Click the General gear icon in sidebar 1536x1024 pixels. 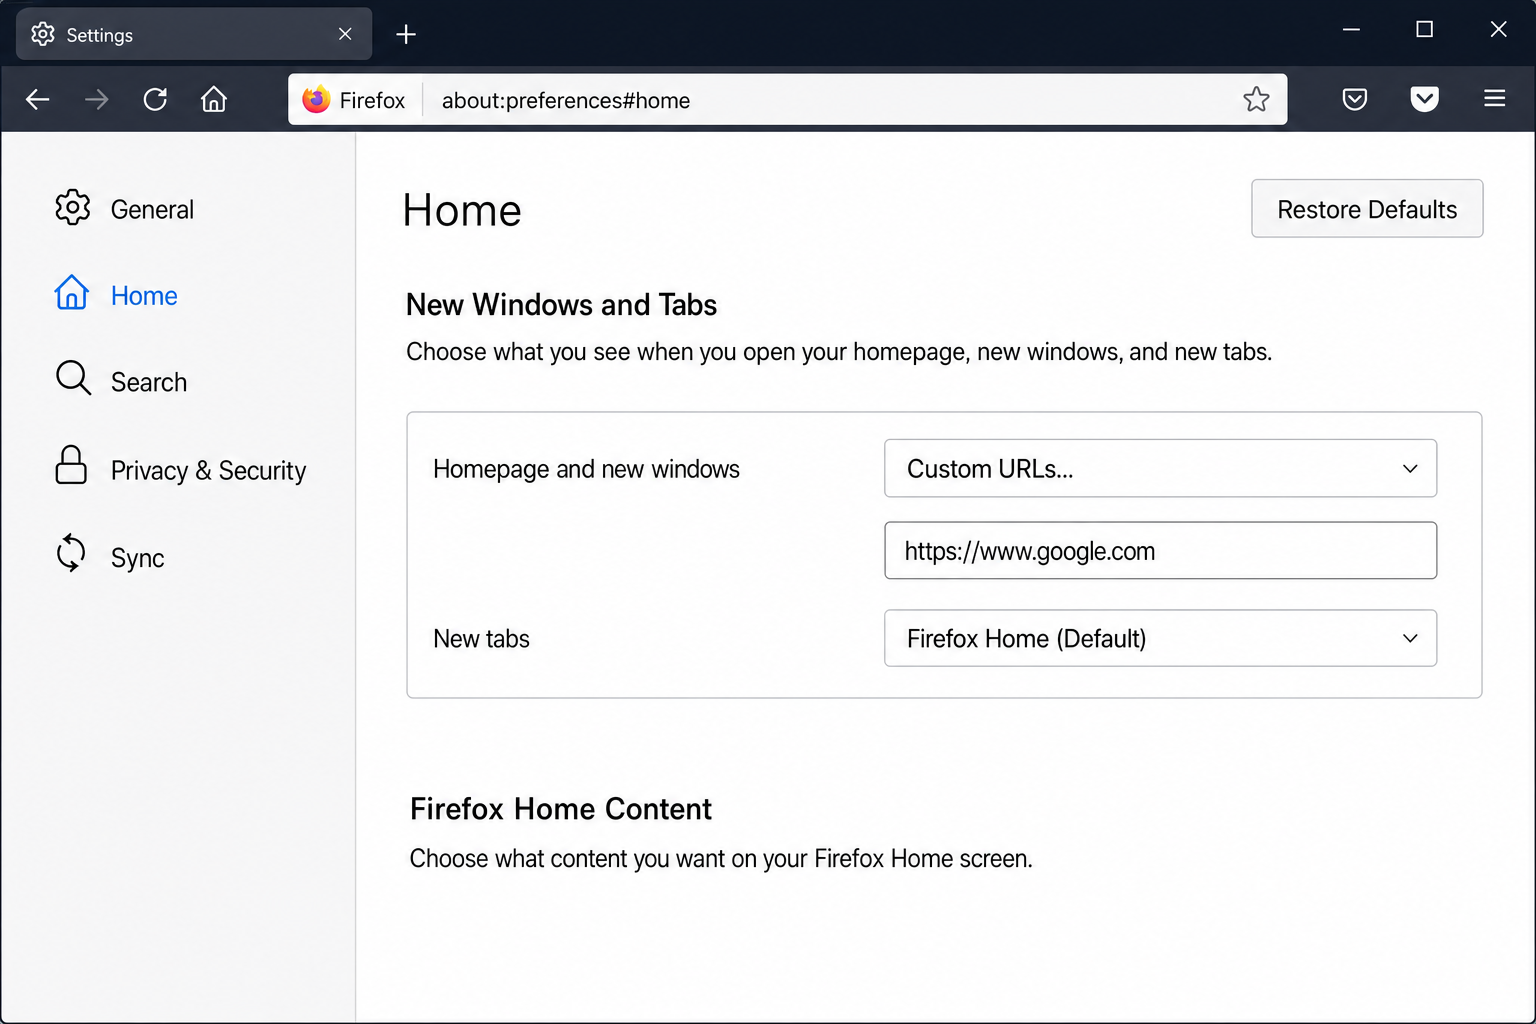click(73, 207)
